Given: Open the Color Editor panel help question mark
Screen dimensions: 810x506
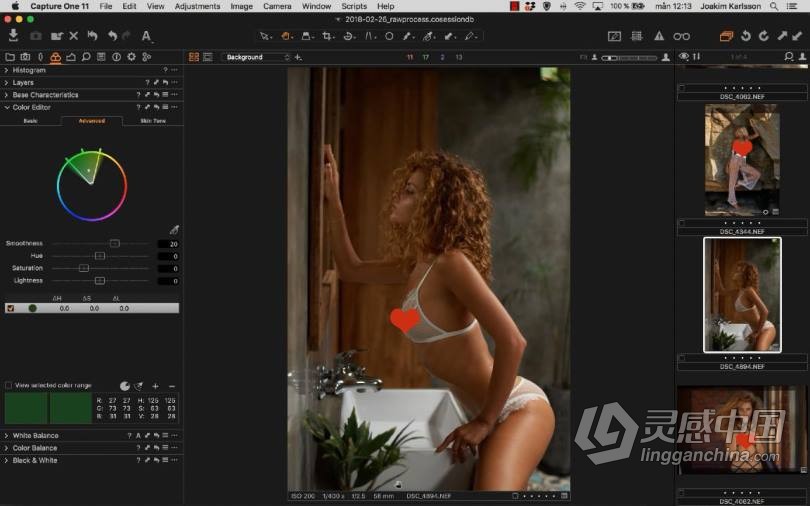Looking at the screenshot, I should 138,107.
